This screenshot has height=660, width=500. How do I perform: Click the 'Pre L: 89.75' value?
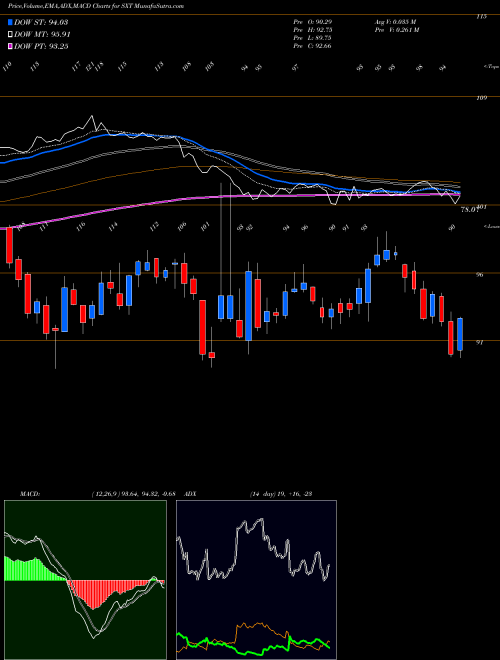tap(312, 38)
